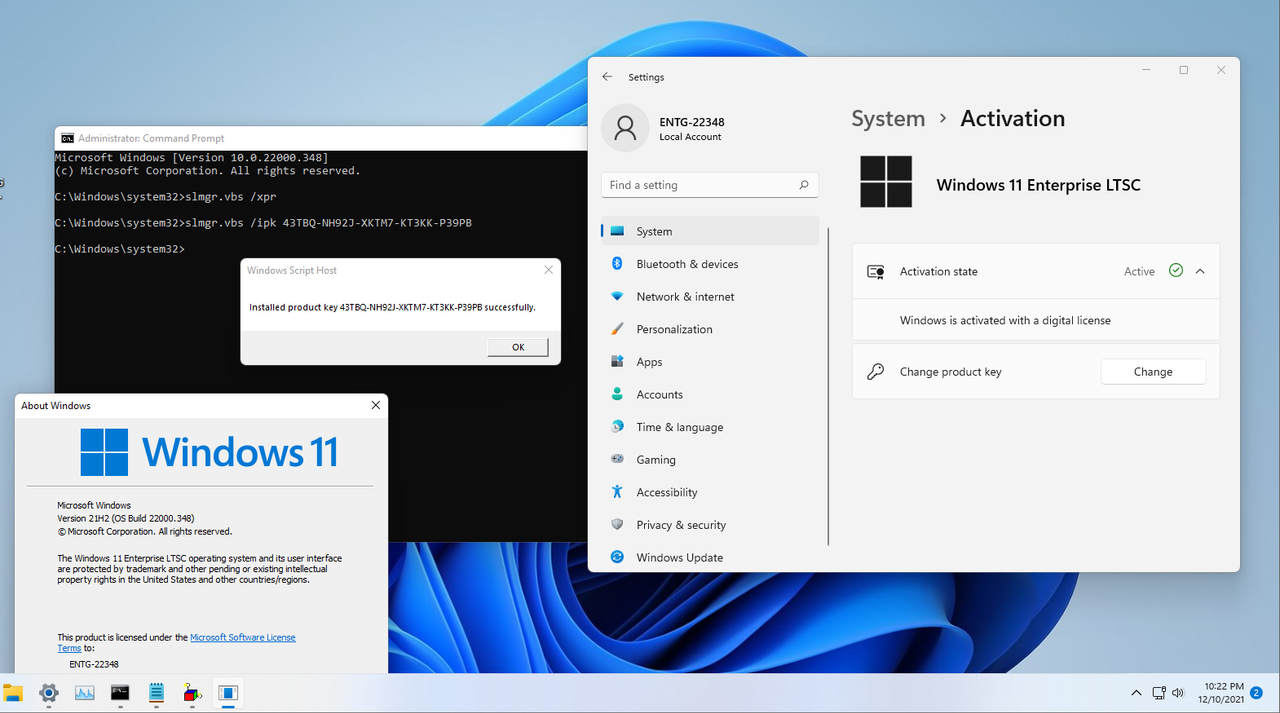Open Gaming settings page

pos(710,460)
